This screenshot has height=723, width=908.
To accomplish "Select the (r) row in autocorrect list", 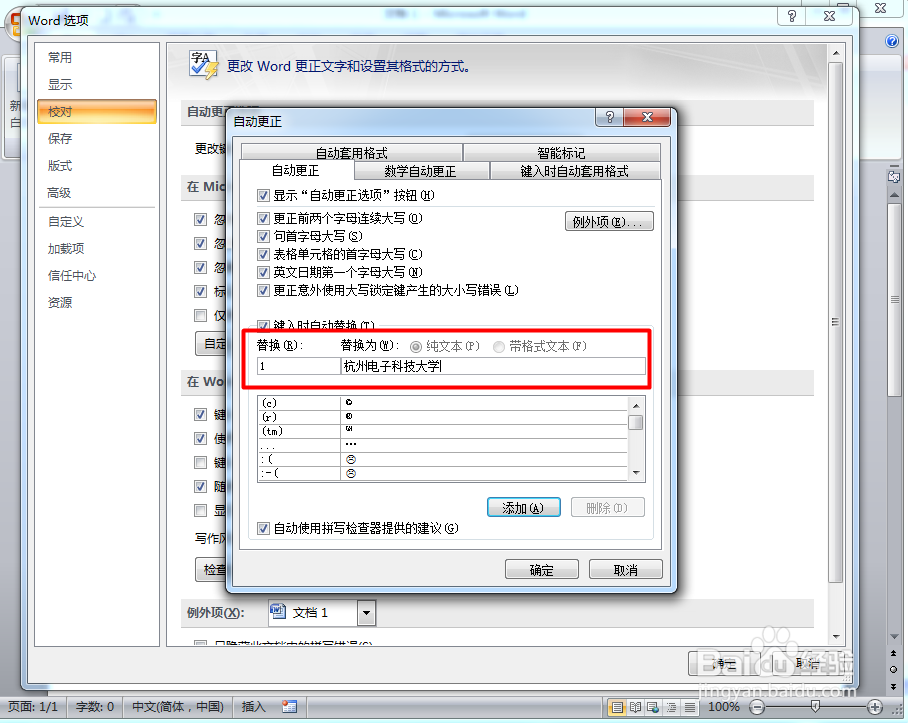I will pos(442,417).
